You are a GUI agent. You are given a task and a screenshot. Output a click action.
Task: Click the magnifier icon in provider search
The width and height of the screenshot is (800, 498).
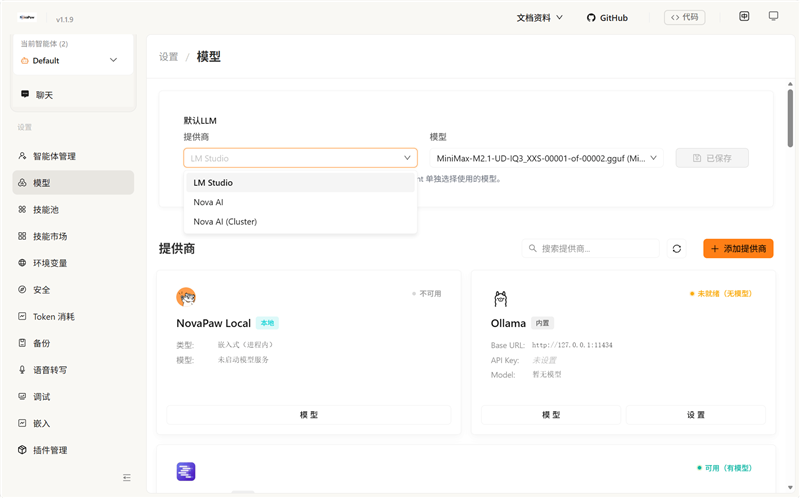[532, 248]
